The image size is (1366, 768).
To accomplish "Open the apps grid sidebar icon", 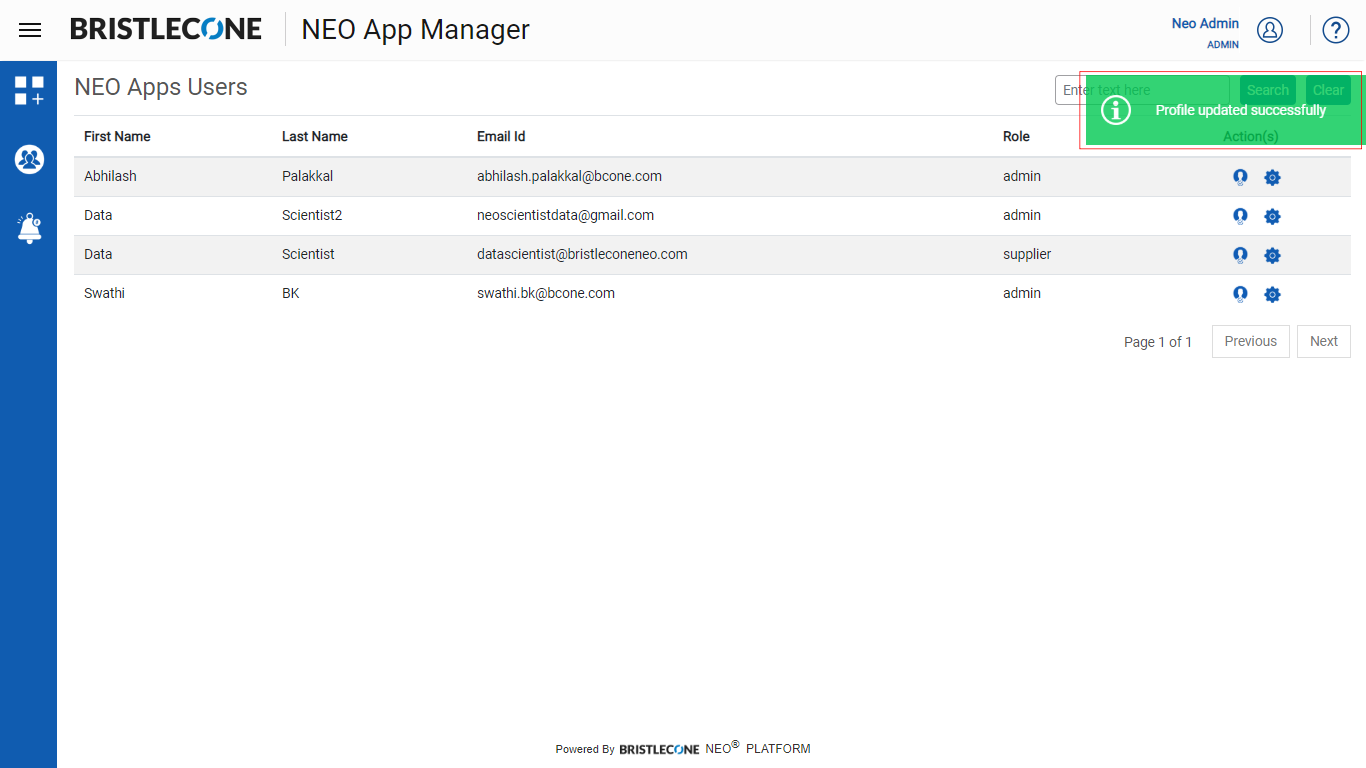I will pyautogui.click(x=29, y=90).
